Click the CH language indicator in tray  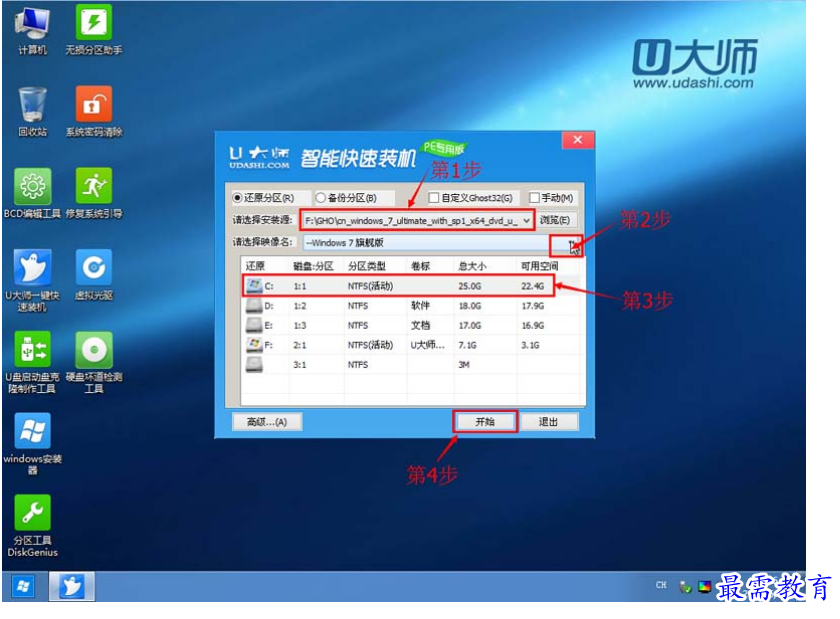click(x=661, y=585)
